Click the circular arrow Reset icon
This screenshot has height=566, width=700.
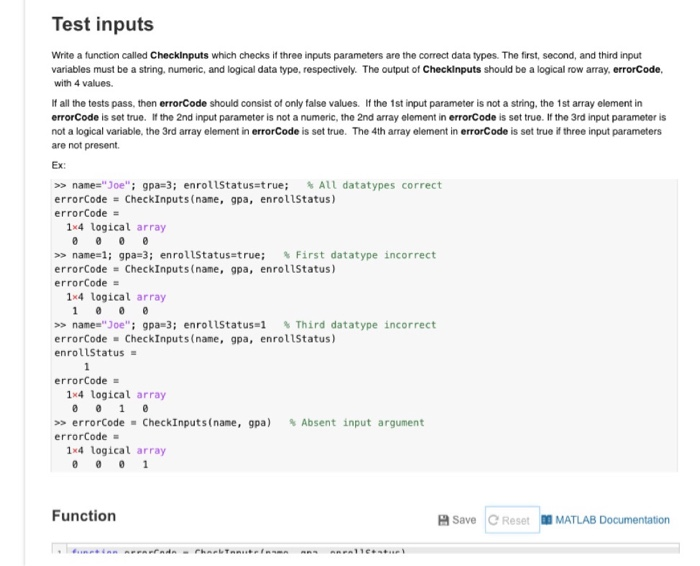click(493, 520)
